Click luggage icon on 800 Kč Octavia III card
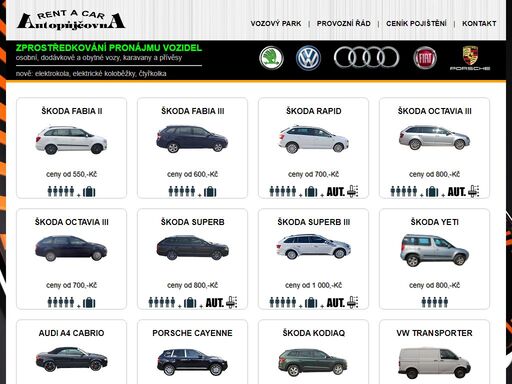512x384 pixels. point(432,192)
